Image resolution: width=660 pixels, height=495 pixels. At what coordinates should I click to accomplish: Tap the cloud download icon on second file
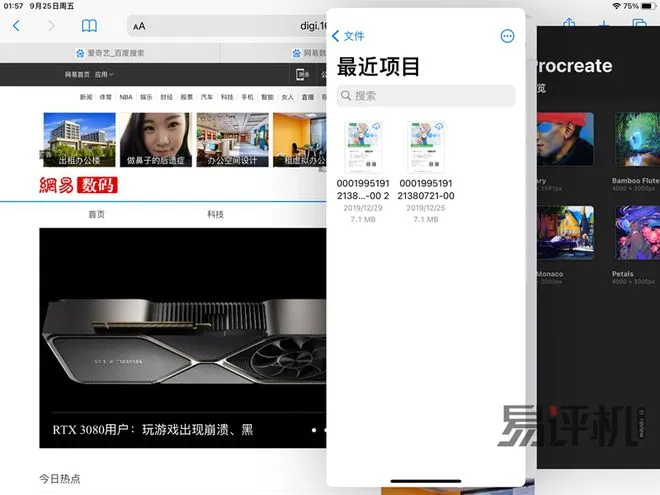[439, 126]
